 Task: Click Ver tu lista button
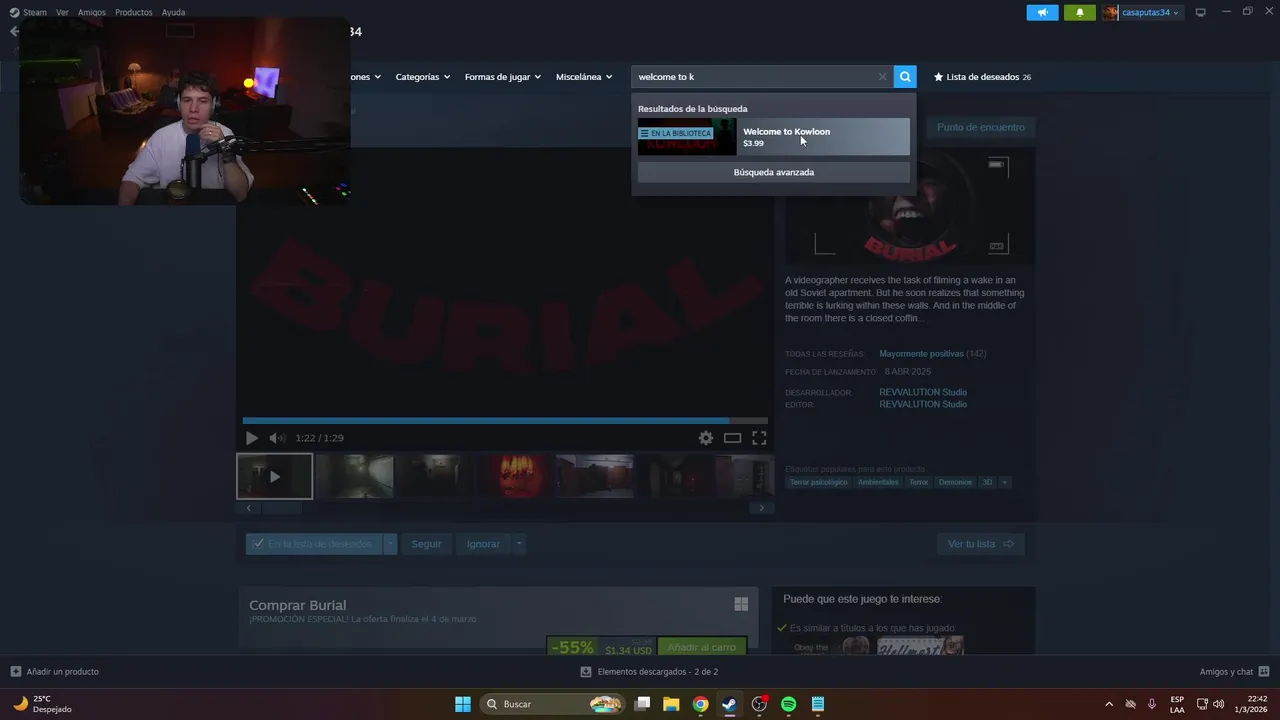tap(980, 544)
